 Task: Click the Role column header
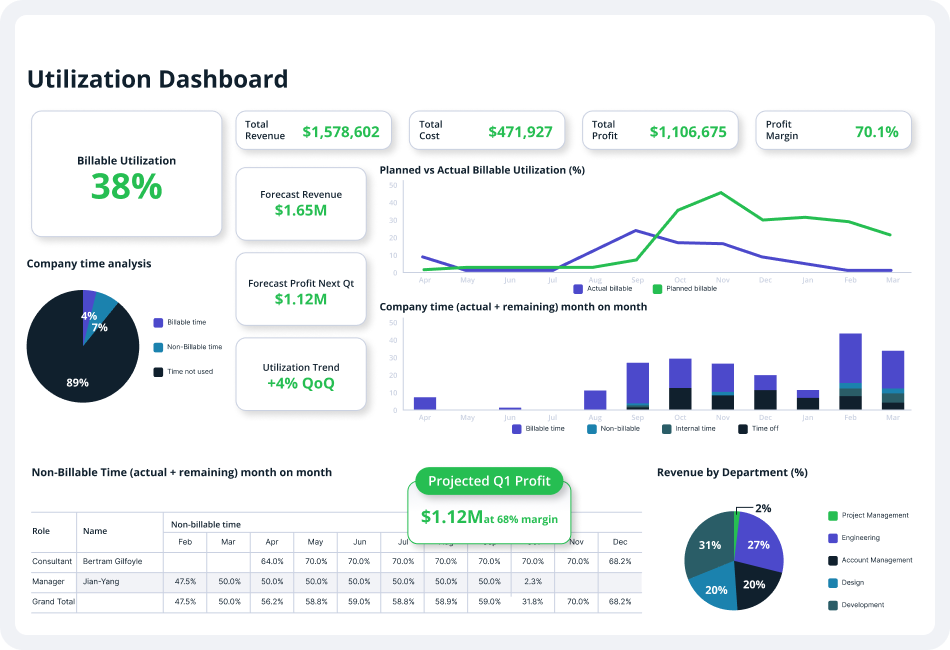[41, 531]
